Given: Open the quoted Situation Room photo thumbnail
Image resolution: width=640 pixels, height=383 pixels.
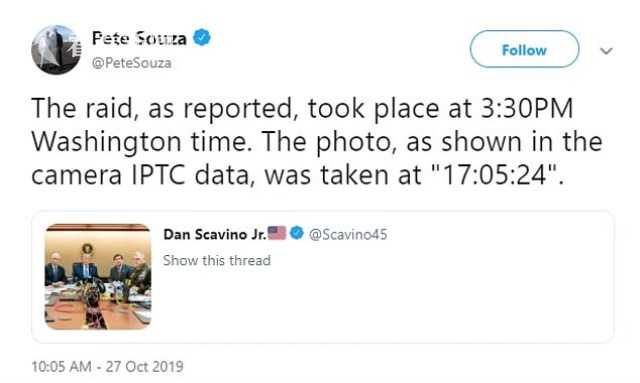Looking at the screenshot, I should [x=98, y=276].
